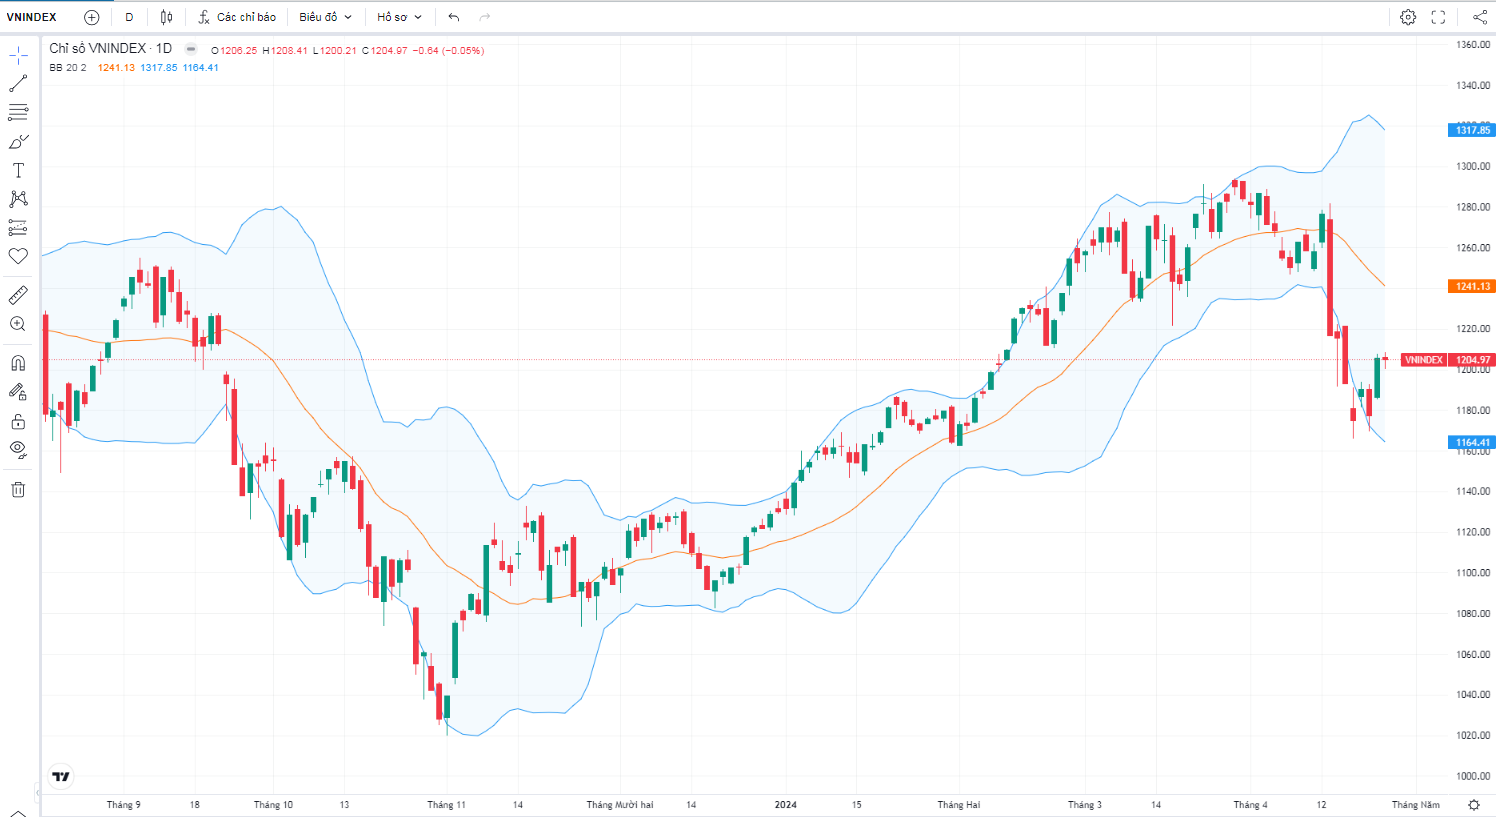Click the 1317.85 blue price axis label
Image resolution: width=1496 pixels, height=817 pixels.
coord(1471,130)
